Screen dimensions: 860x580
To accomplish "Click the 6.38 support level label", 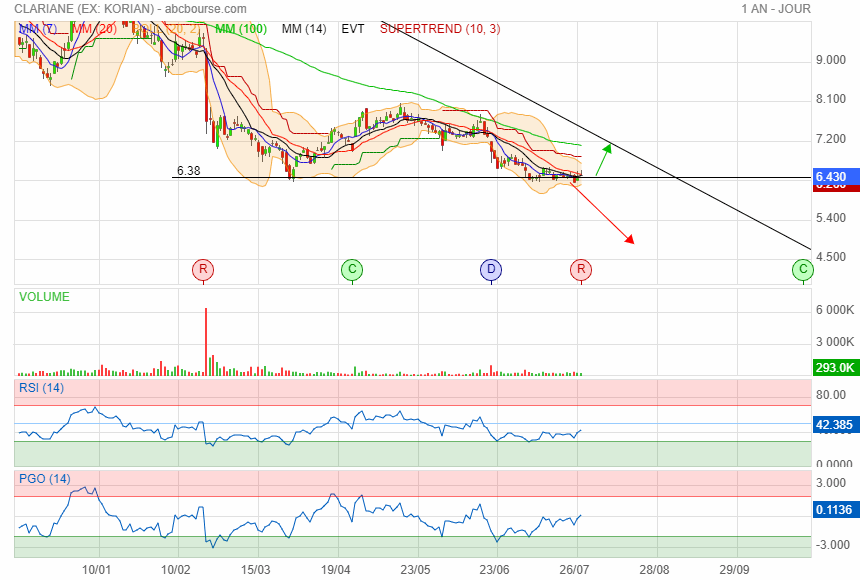I will pos(189,171).
